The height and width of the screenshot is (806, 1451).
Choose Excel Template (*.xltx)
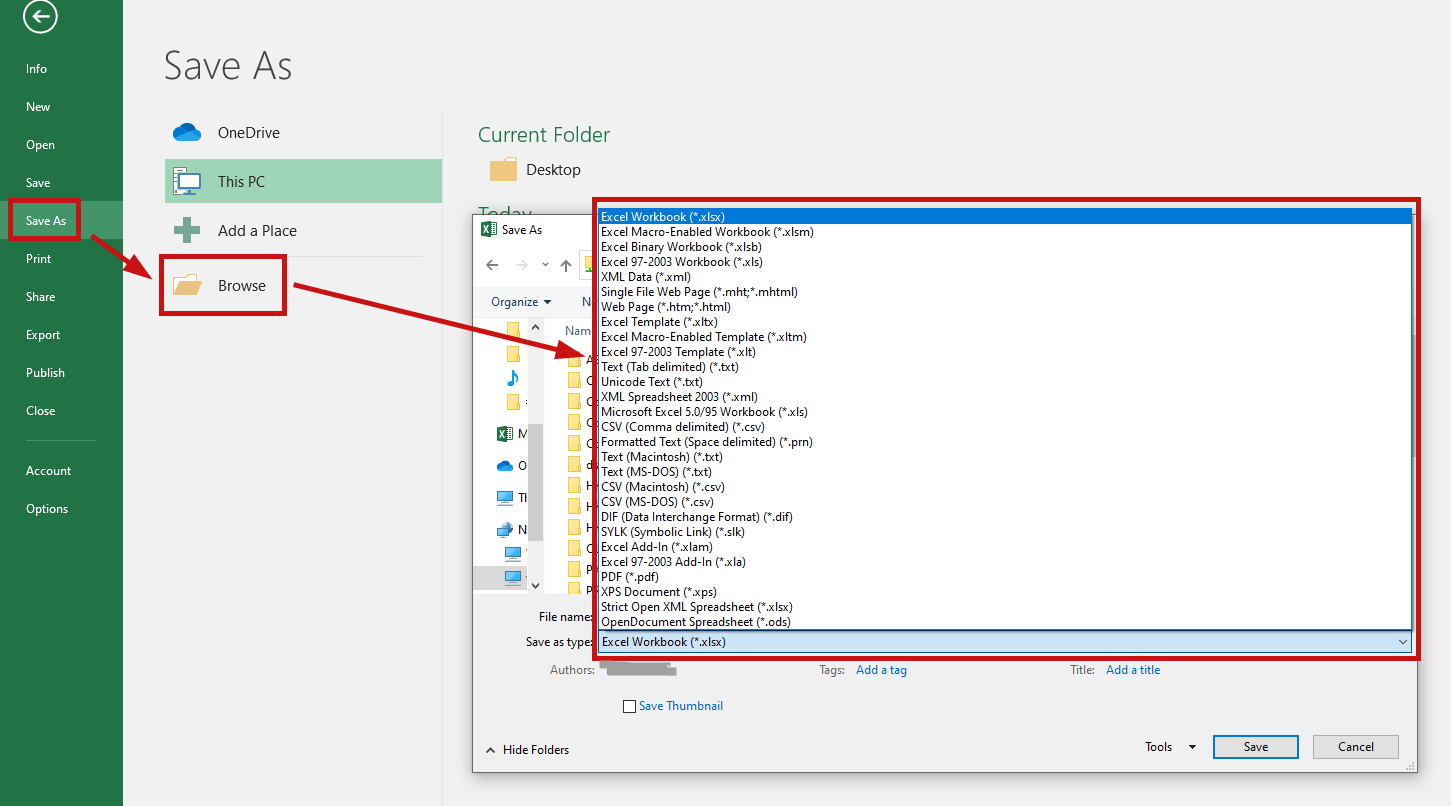pos(1005,322)
